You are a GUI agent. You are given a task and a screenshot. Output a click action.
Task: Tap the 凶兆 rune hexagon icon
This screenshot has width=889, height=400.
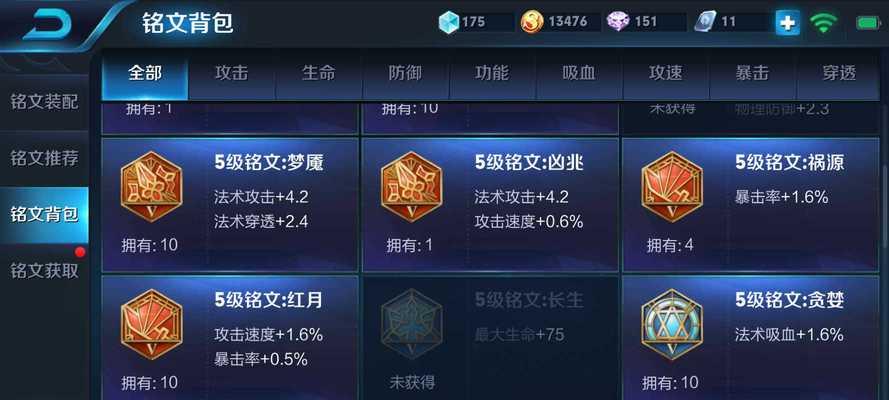412,186
